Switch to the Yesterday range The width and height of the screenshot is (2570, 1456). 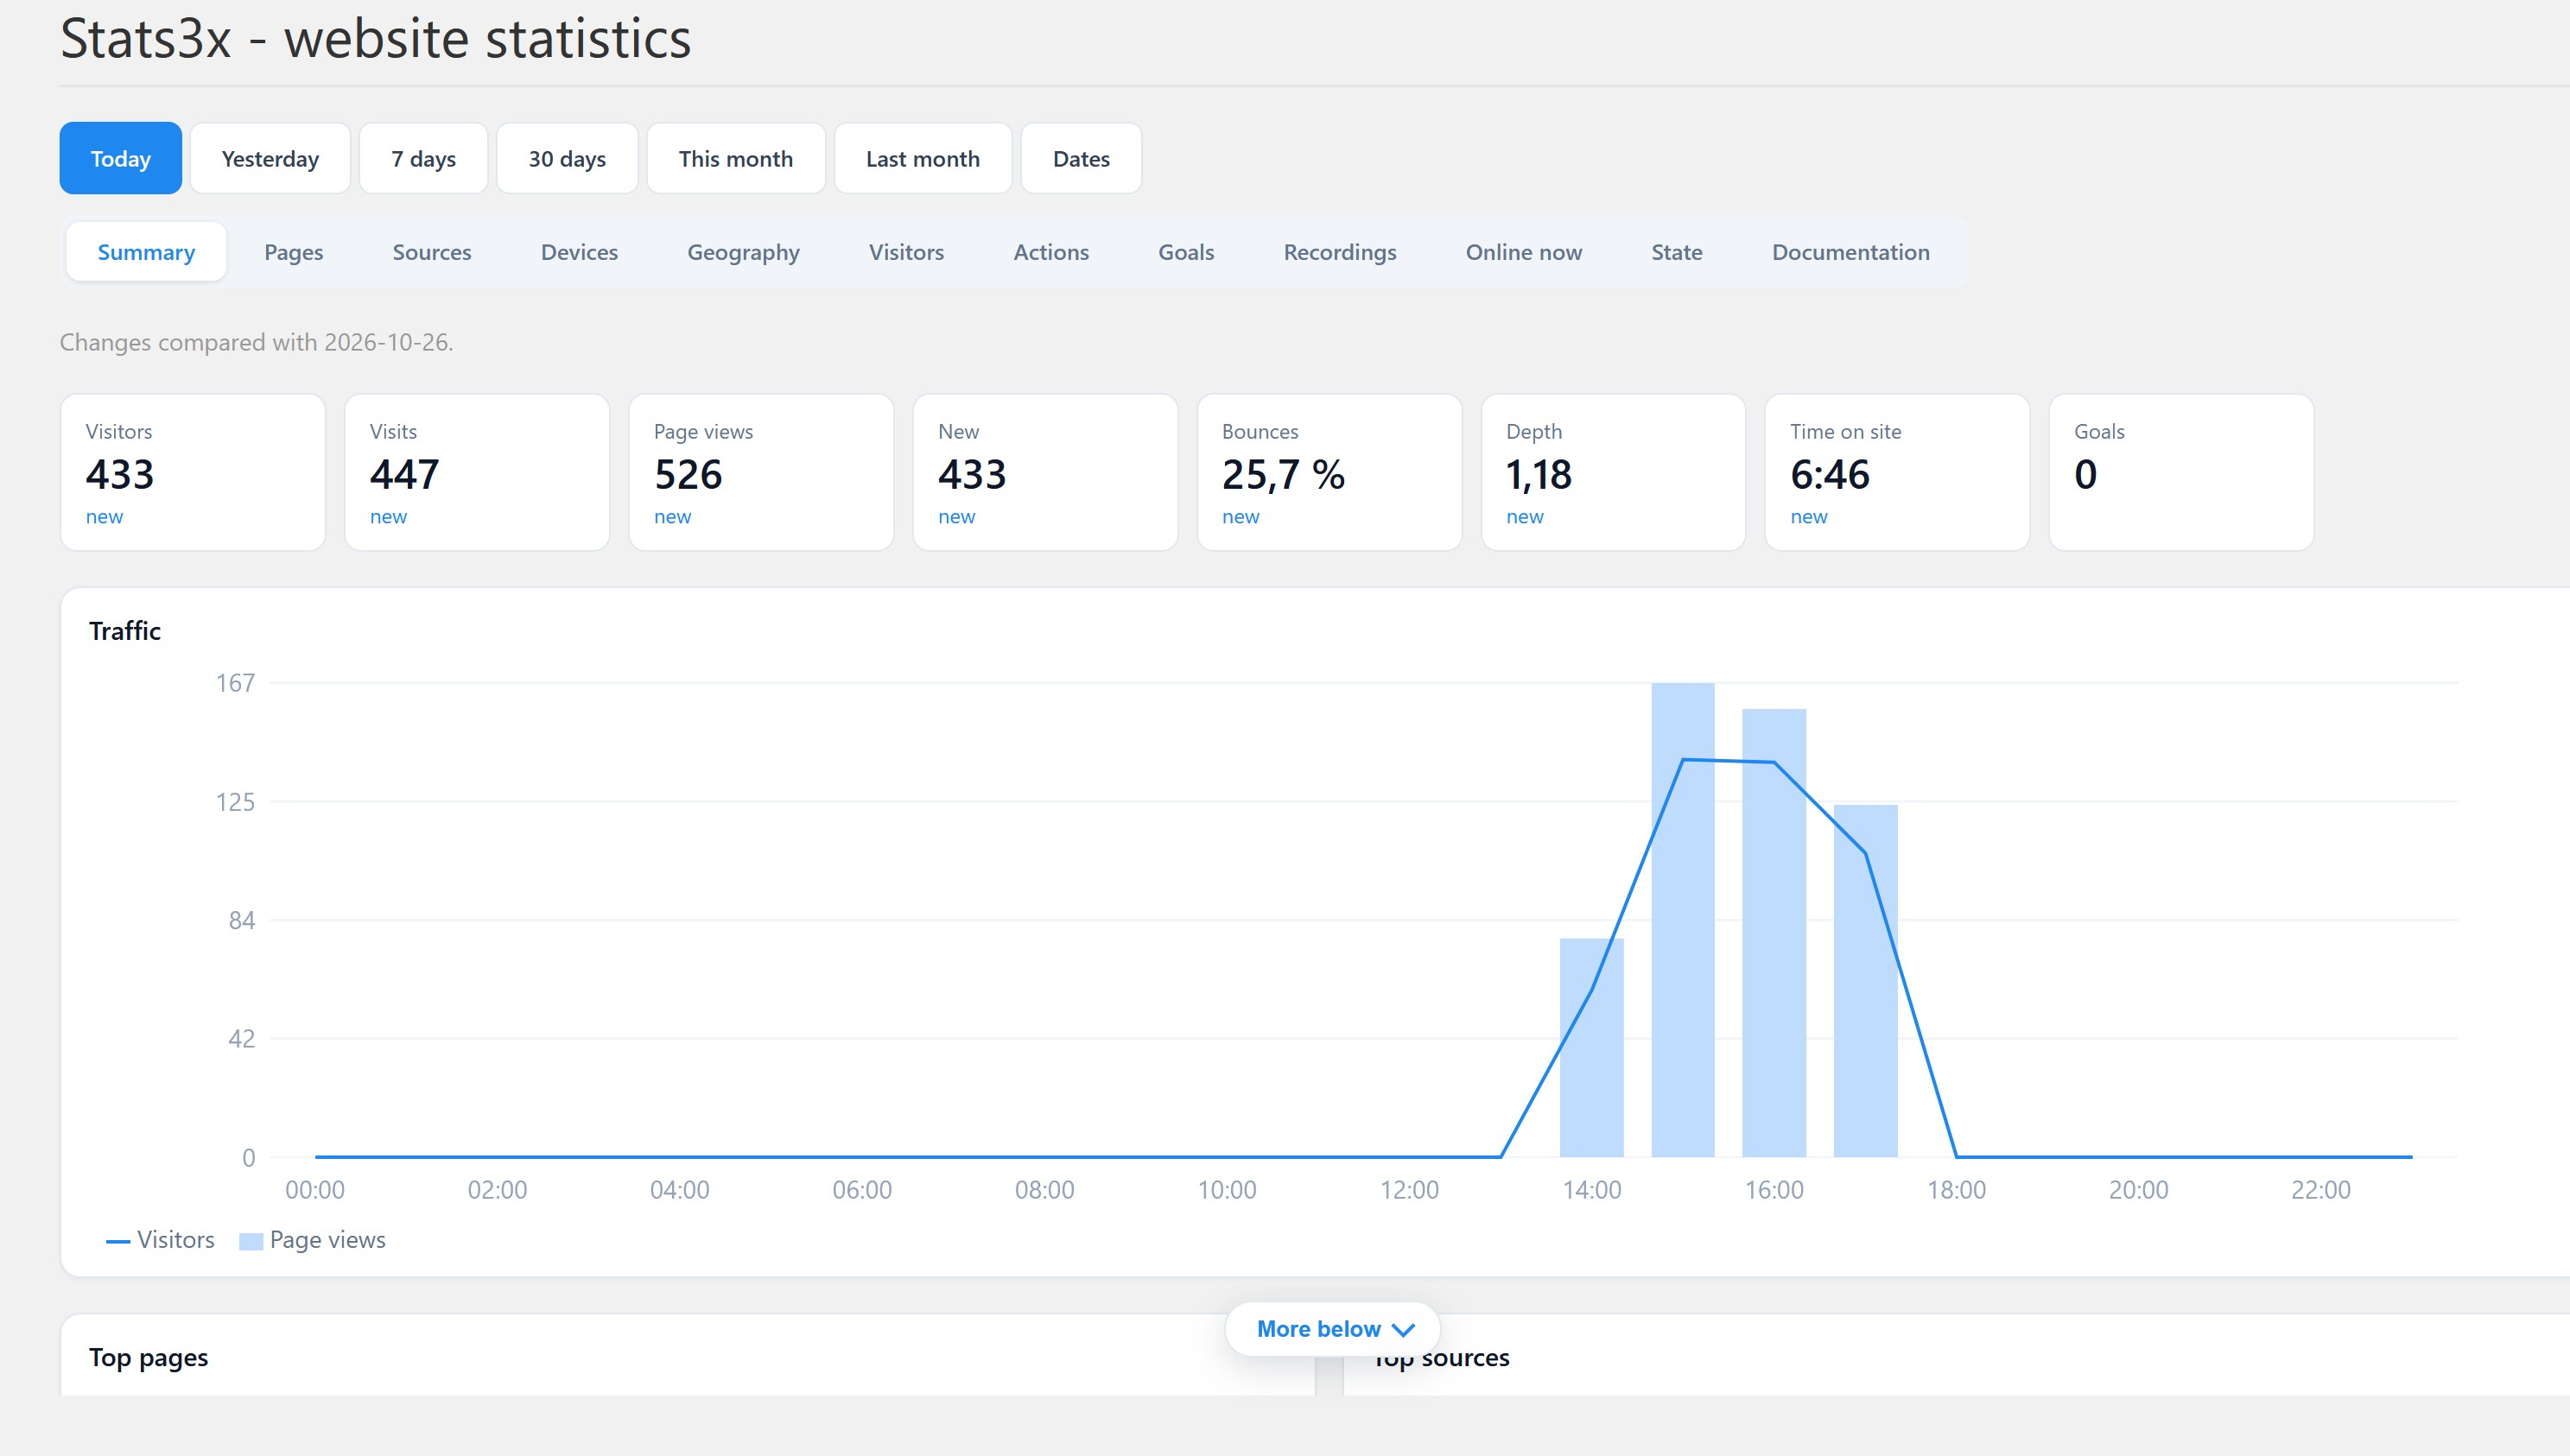click(x=270, y=158)
